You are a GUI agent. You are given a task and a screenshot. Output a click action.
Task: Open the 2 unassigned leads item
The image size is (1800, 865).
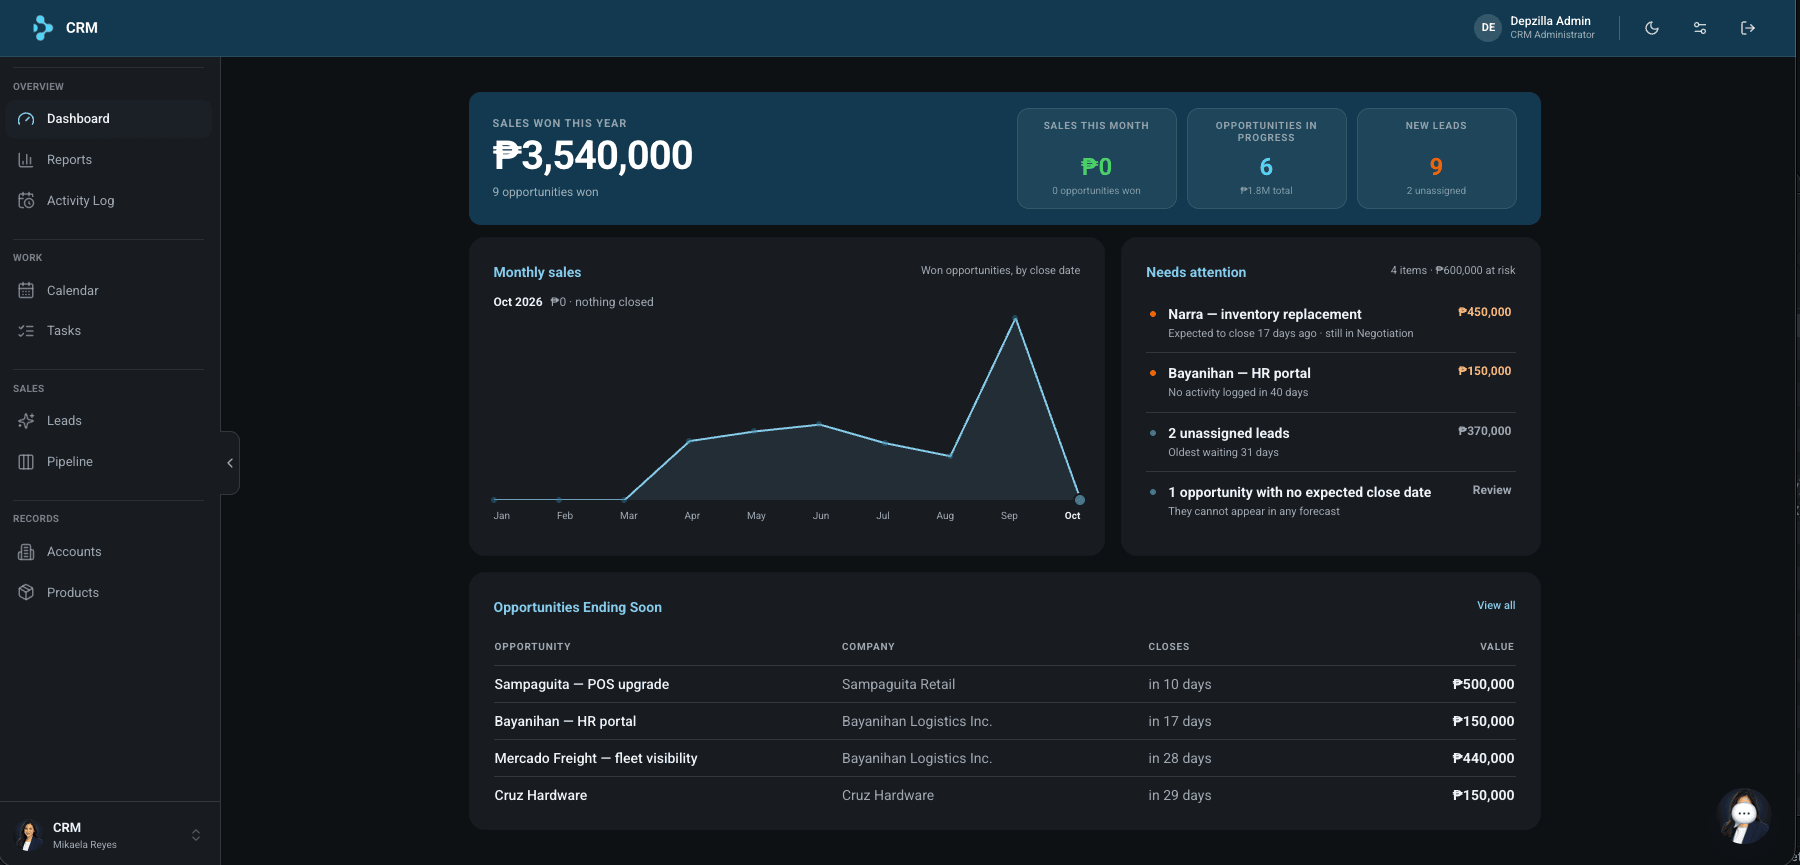tap(1330, 442)
